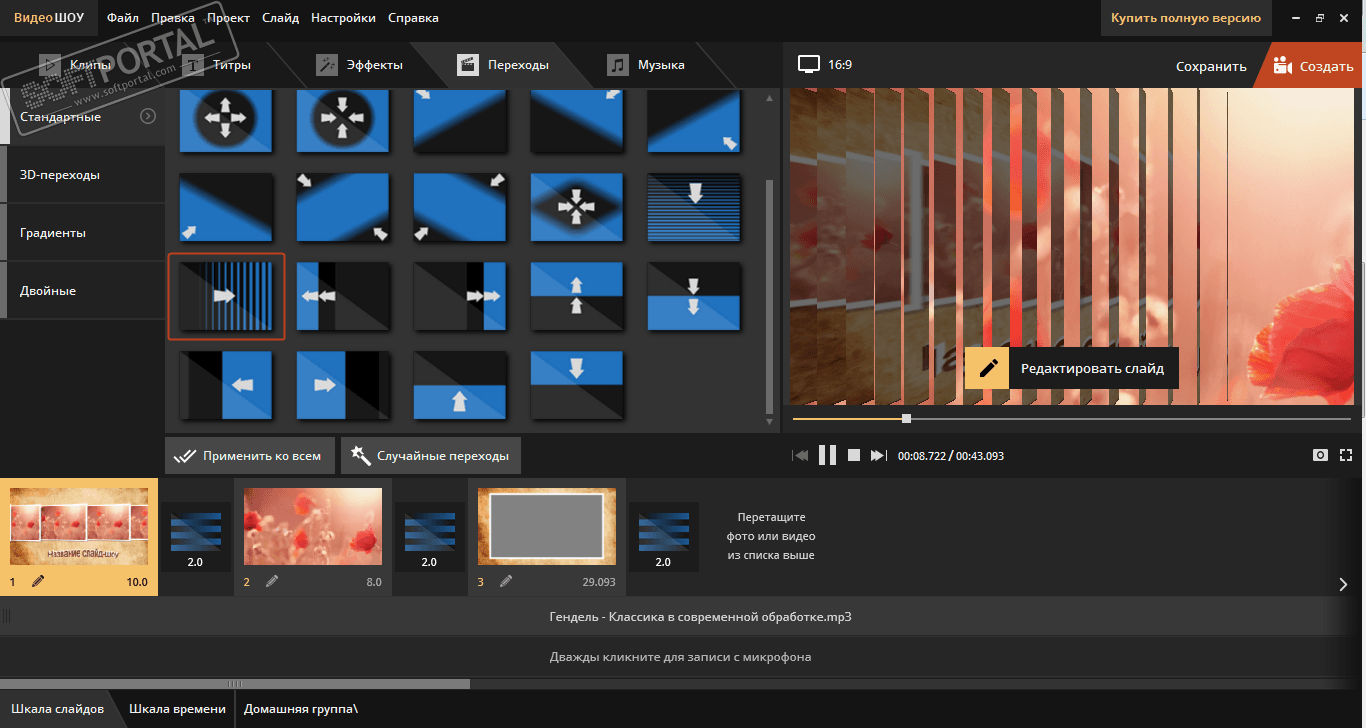This screenshot has width=1366, height=728.
Task: Pick the slide-right arrow transition in last row
Action: click(x=343, y=384)
